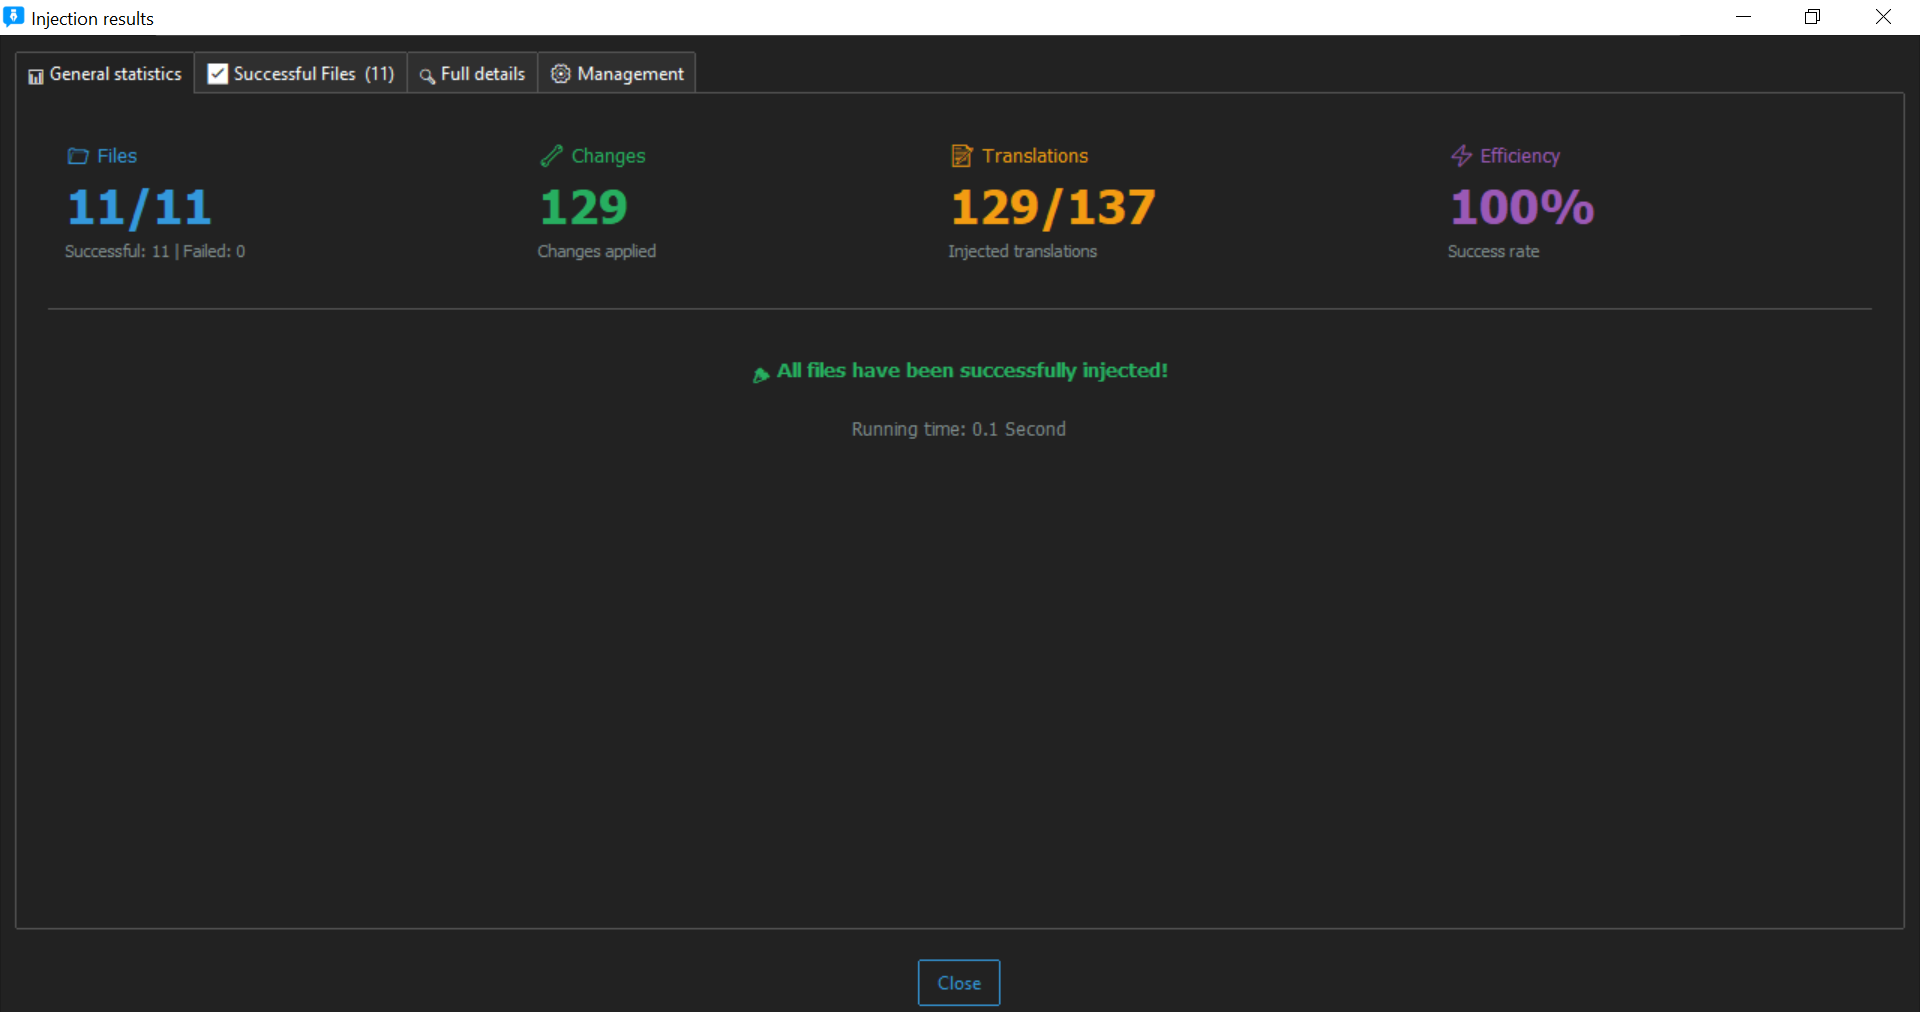Viewport: 1920px width, 1012px height.
Task: Switch to the General statistics tab
Action: pyautogui.click(x=105, y=74)
